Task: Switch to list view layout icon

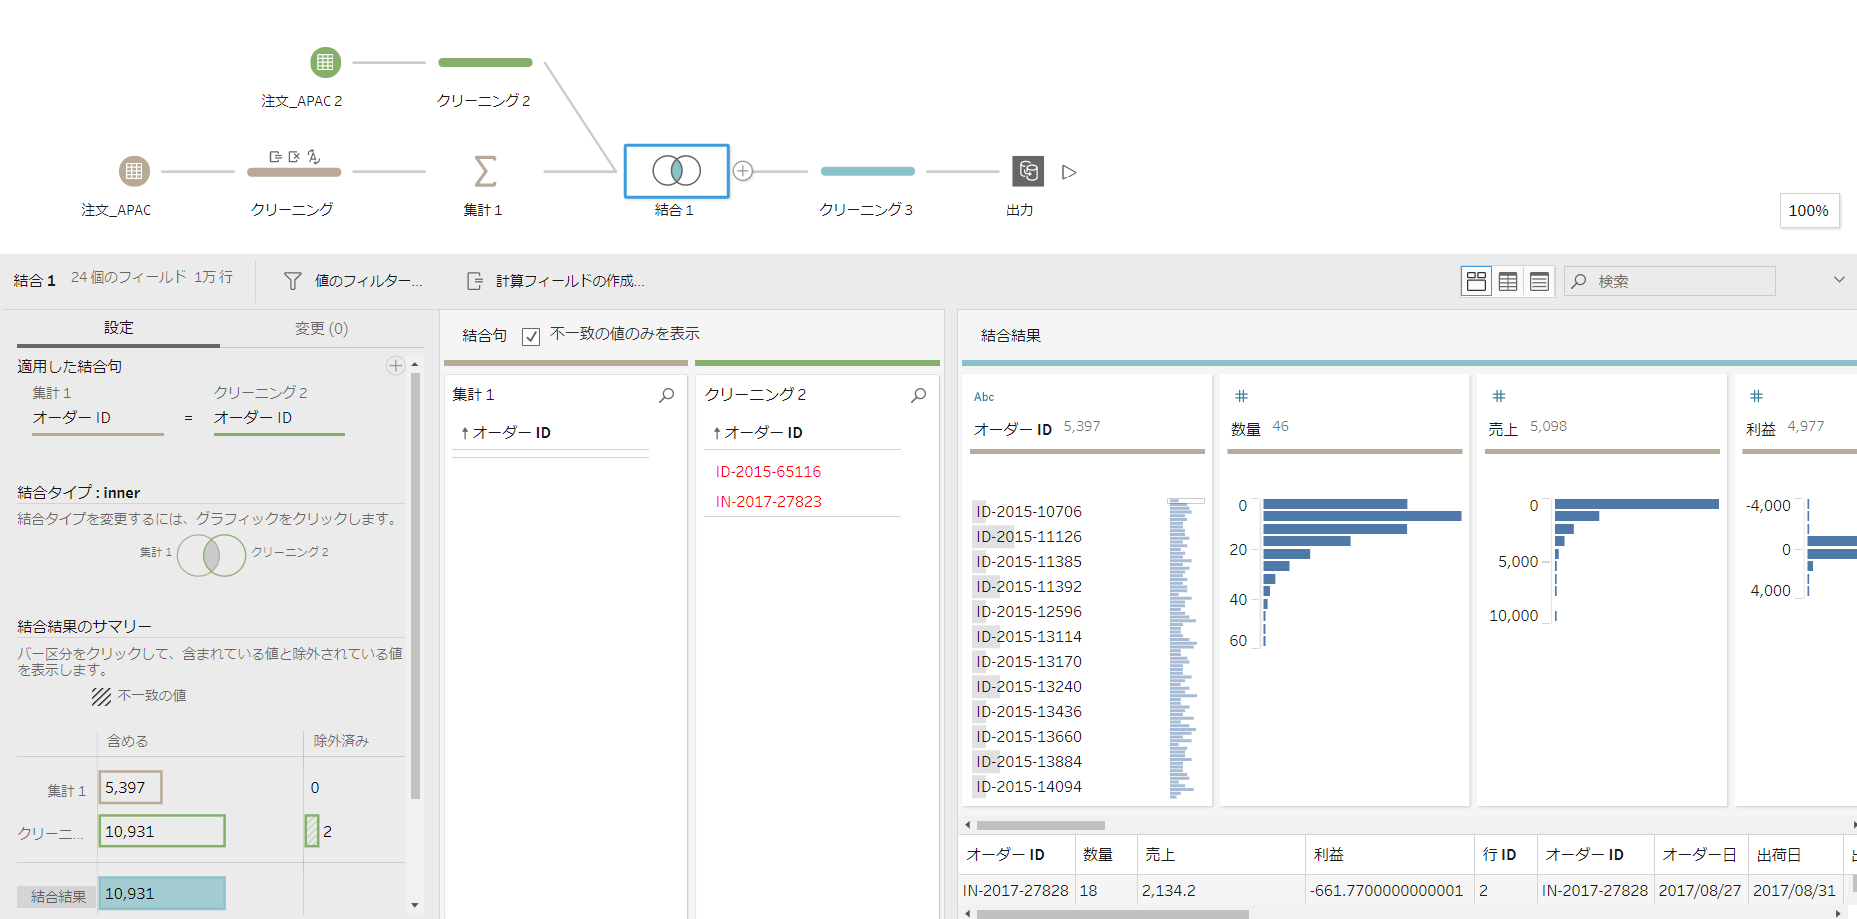Action: coord(1539,281)
